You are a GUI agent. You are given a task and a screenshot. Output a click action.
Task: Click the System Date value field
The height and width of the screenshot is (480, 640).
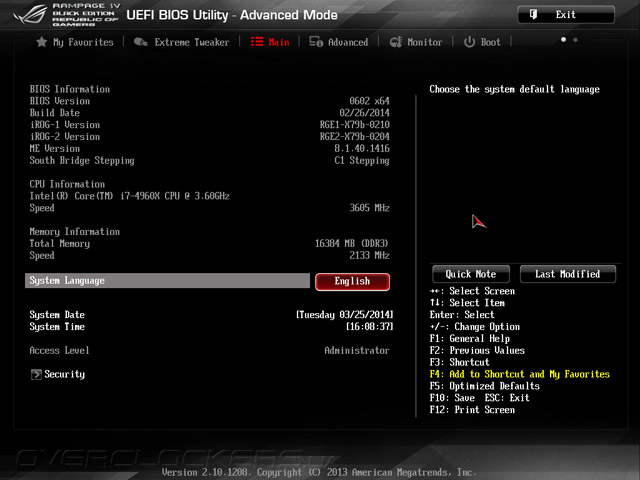(344, 315)
